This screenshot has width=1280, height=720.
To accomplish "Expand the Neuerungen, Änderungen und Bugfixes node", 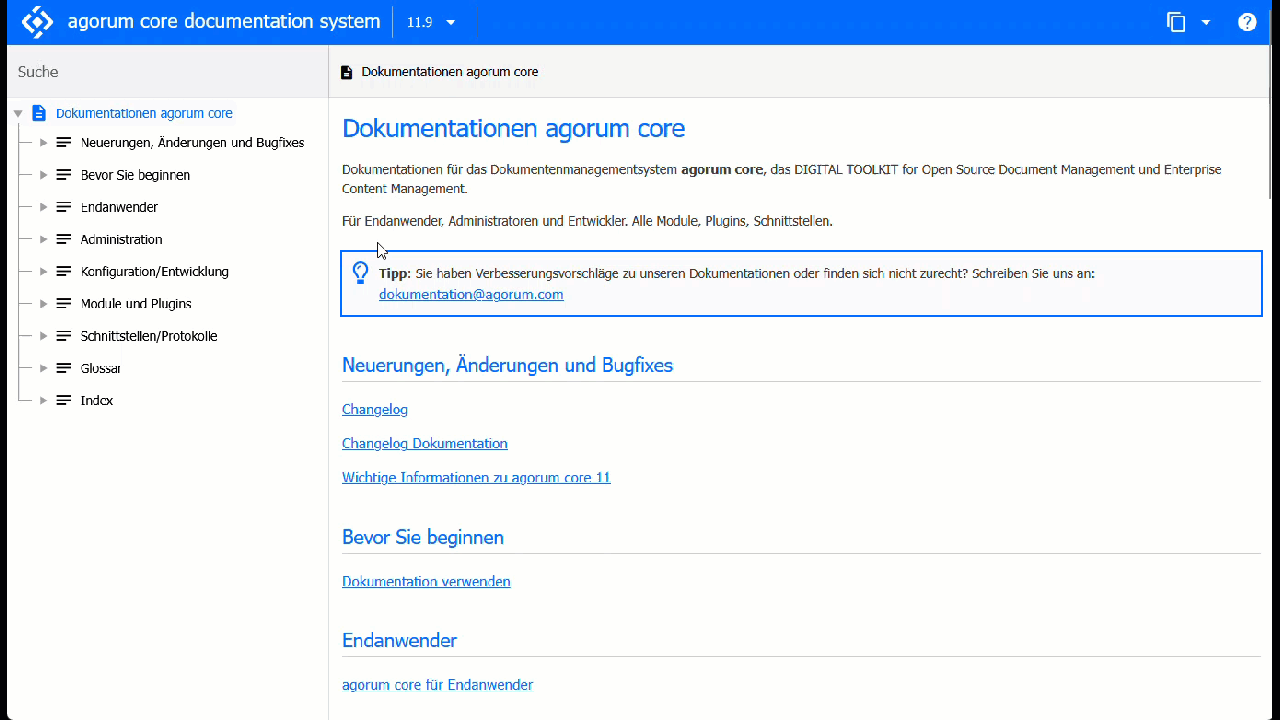I will click(x=44, y=143).
